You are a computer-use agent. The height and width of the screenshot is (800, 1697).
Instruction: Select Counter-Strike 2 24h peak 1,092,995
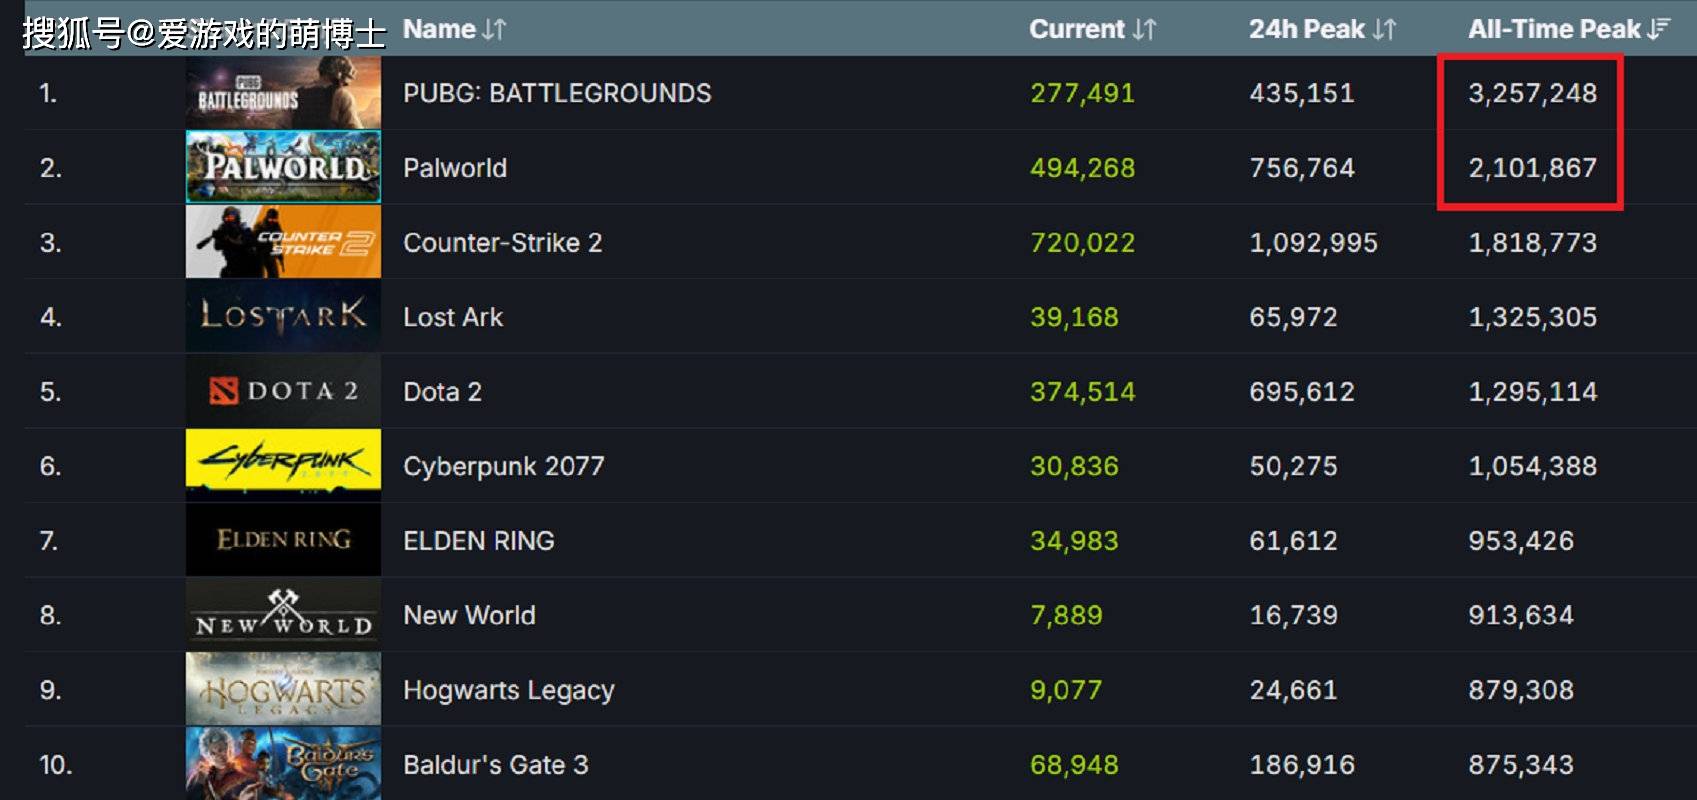click(1313, 243)
